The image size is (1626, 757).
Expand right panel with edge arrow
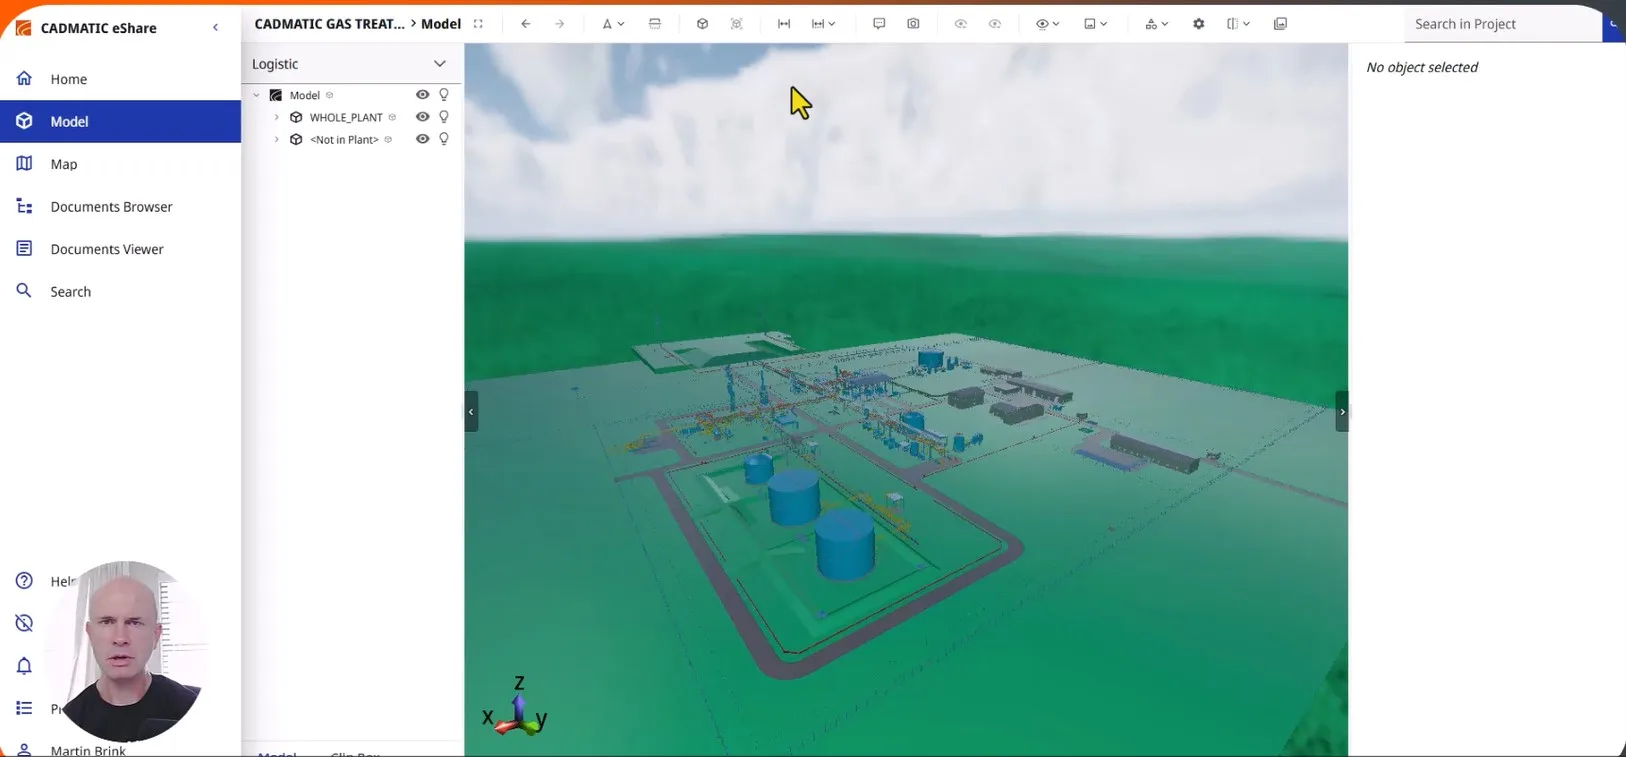[x=1342, y=412]
